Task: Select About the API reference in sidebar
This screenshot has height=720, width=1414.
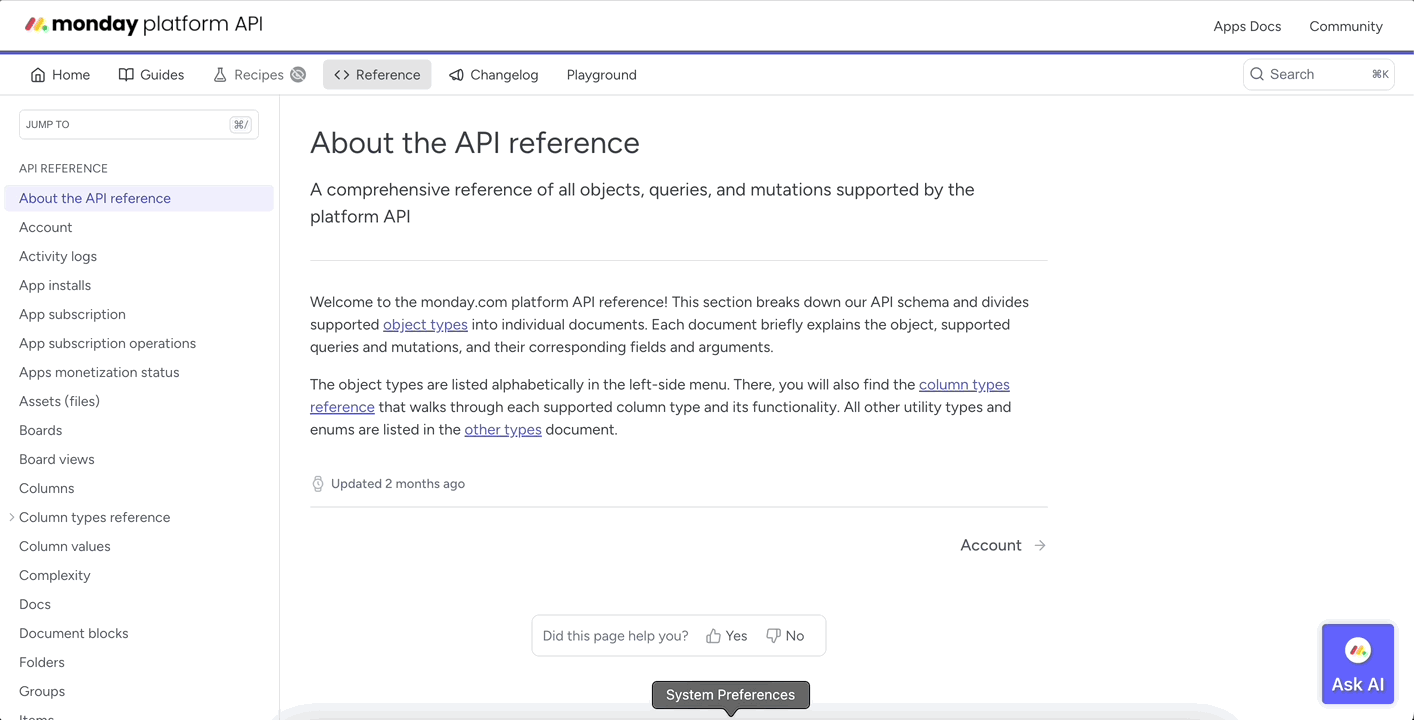Action: (139, 198)
